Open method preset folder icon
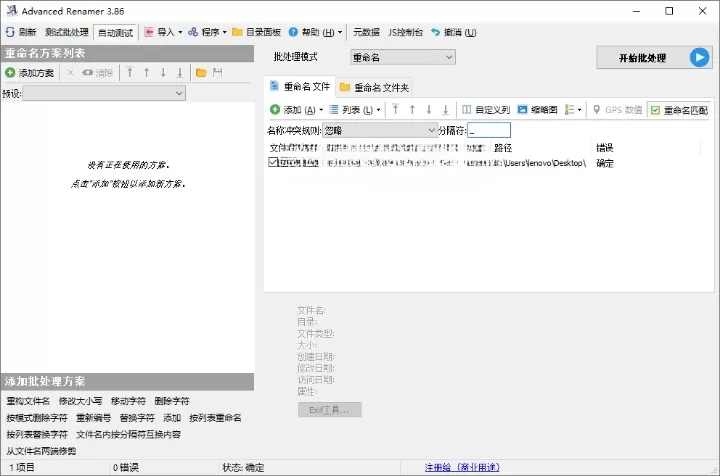The height and width of the screenshot is (476, 720). pyautogui.click(x=201, y=73)
